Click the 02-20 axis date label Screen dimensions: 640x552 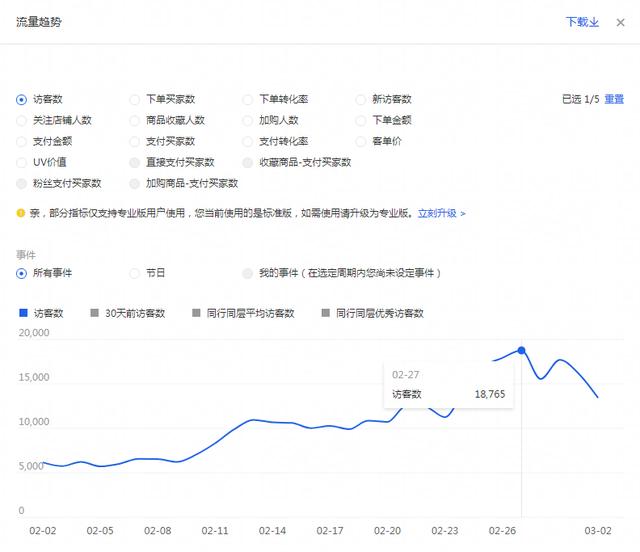coord(387,531)
